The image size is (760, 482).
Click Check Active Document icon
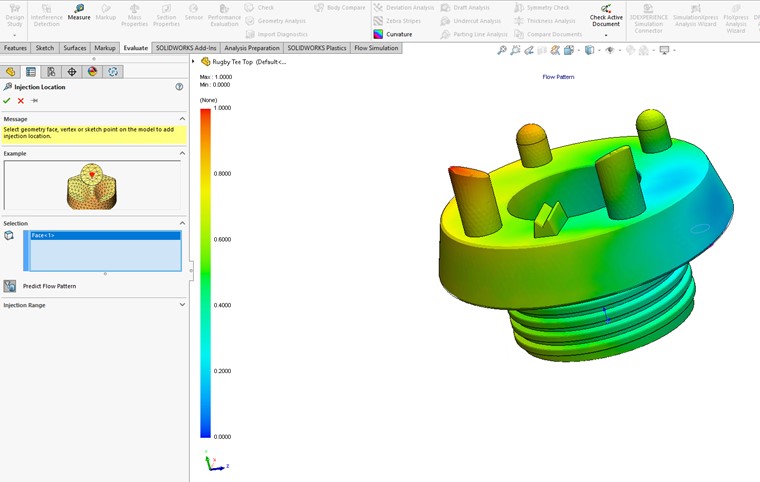(605, 14)
